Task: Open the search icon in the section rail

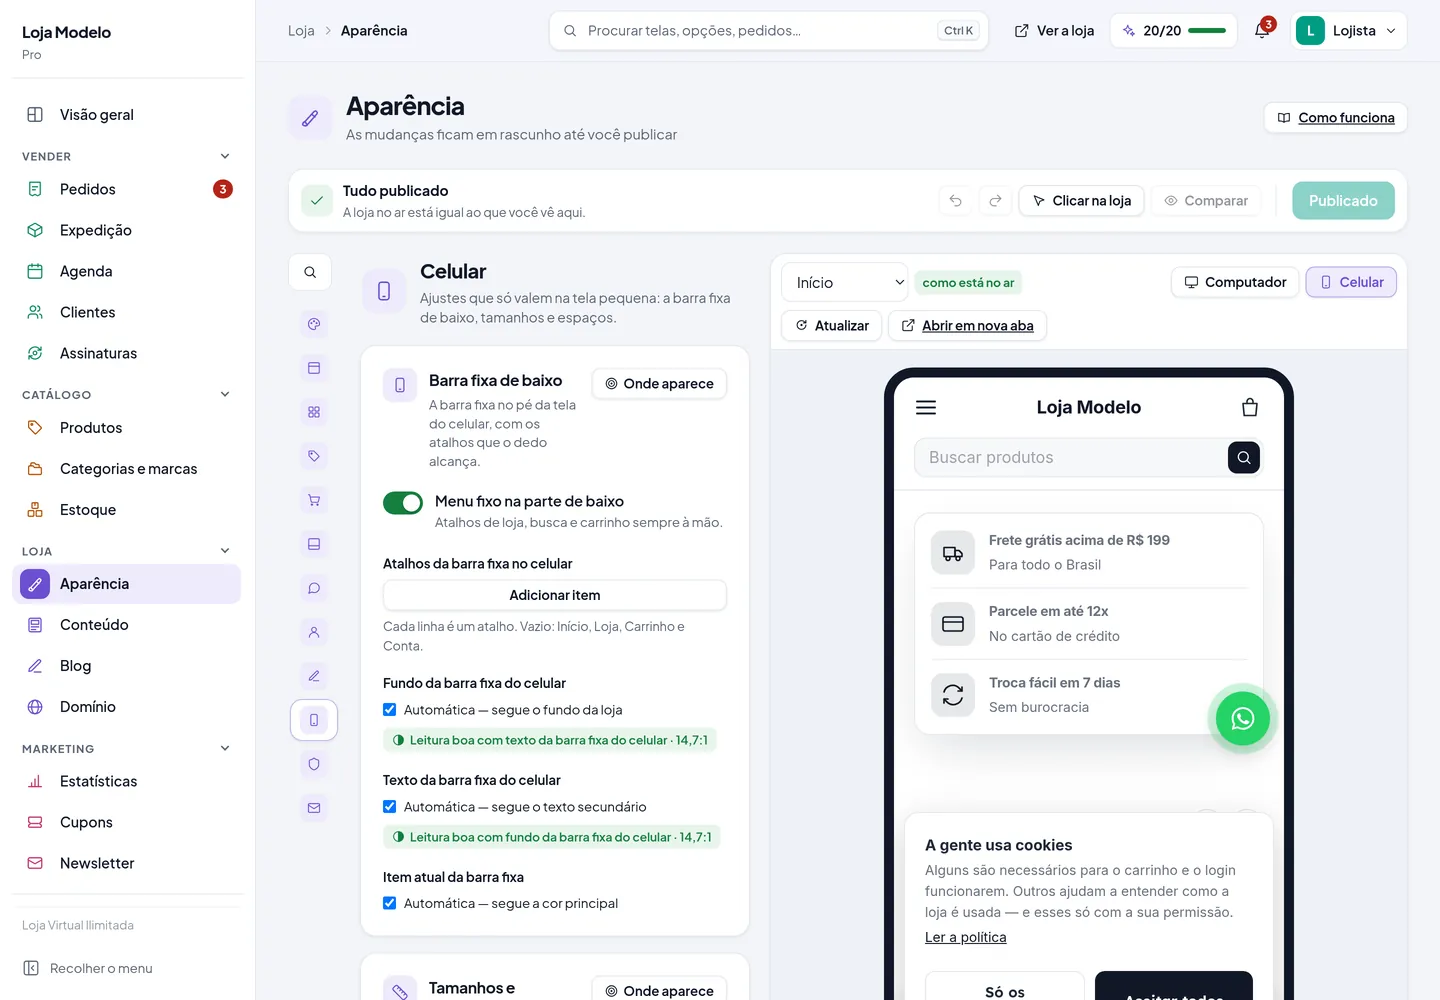Action: pyautogui.click(x=310, y=272)
